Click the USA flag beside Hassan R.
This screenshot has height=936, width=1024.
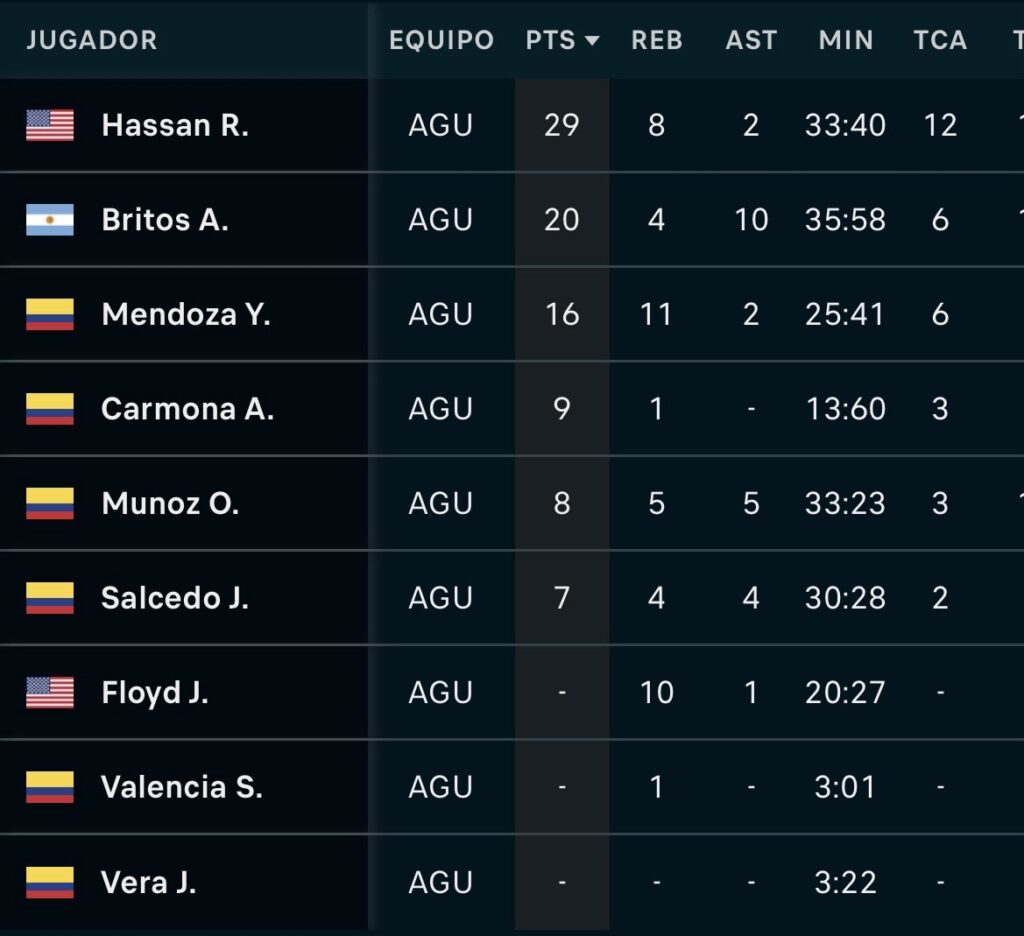pyautogui.click(x=50, y=125)
